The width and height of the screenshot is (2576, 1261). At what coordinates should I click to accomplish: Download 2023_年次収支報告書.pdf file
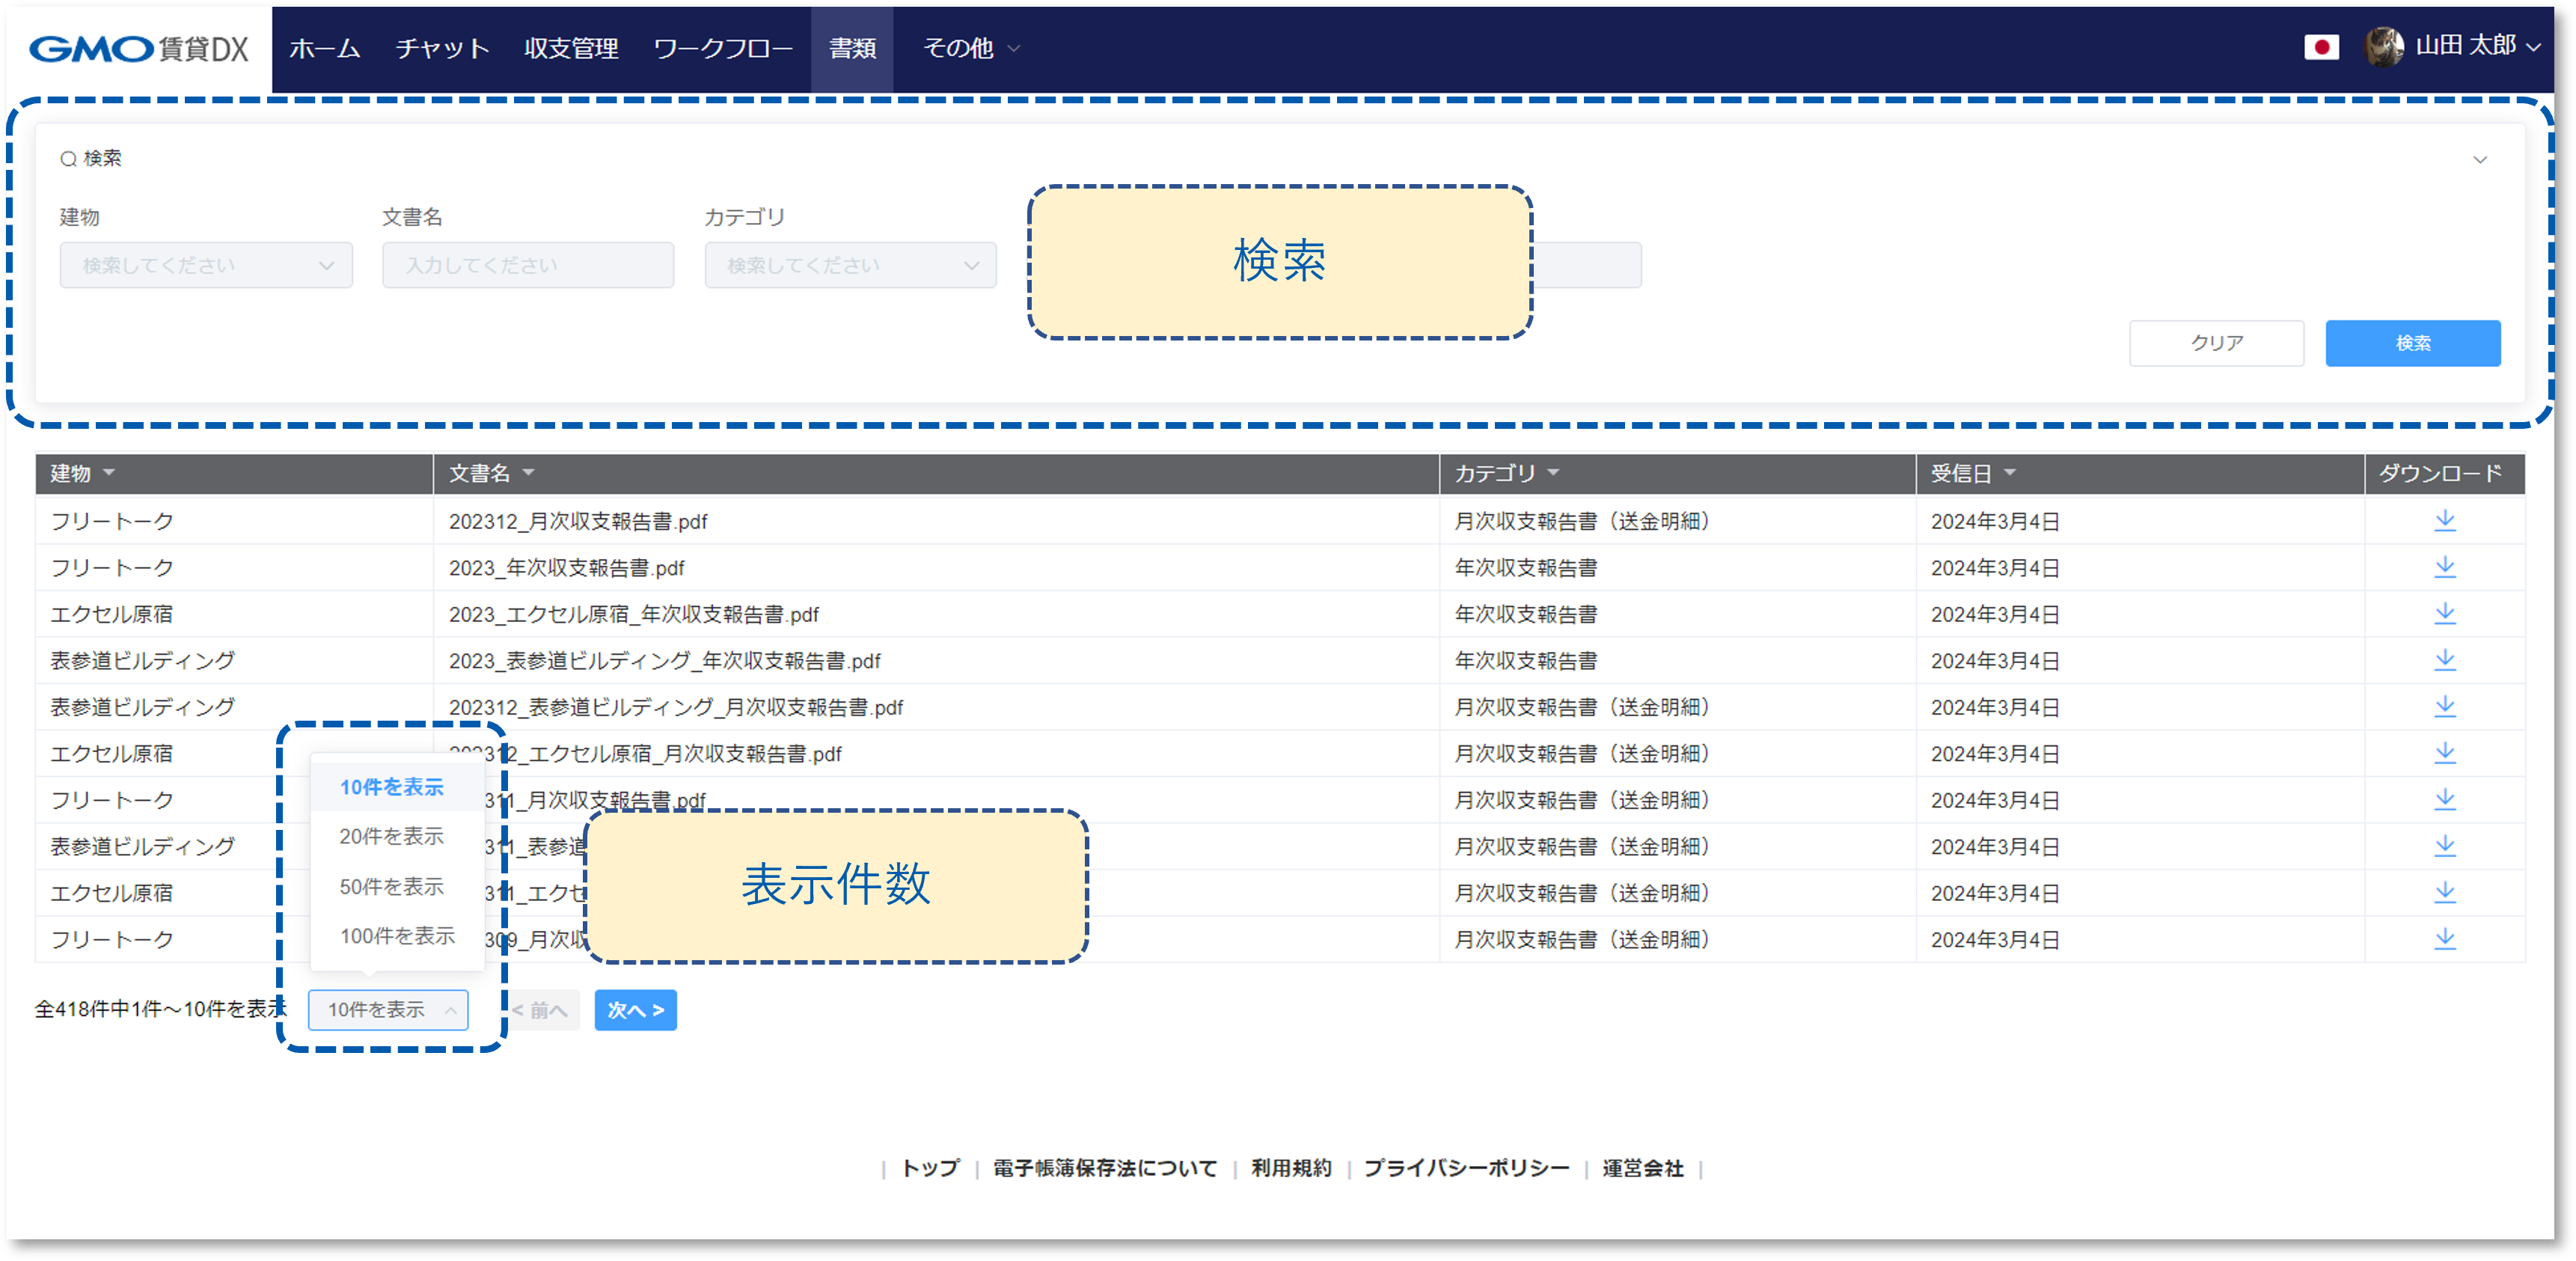click(2446, 567)
